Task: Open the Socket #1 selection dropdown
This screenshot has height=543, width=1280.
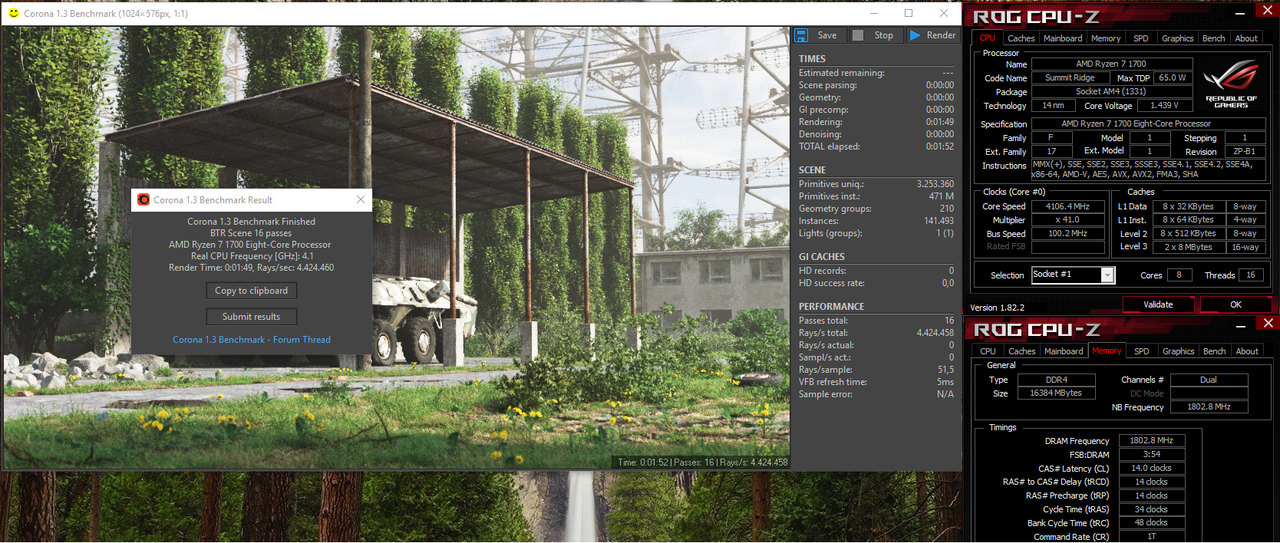Action: [1107, 275]
